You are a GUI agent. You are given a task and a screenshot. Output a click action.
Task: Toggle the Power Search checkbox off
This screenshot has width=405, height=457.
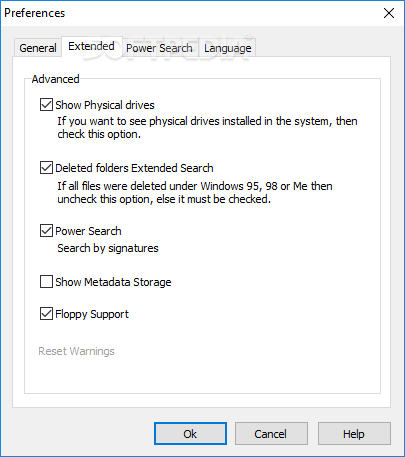tap(46, 231)
